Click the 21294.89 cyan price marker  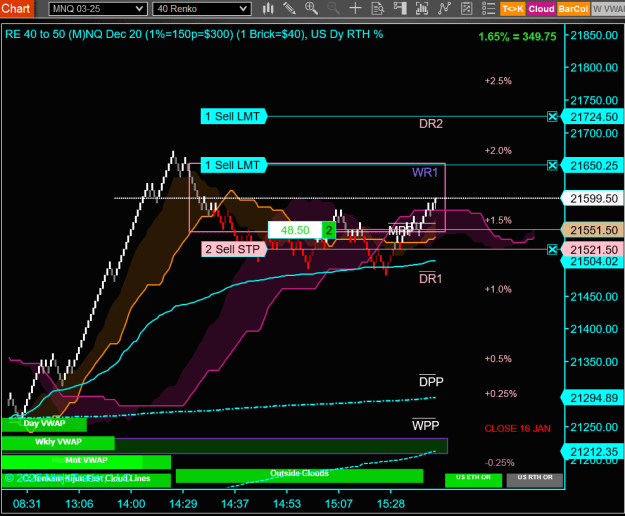pos(592,398)
